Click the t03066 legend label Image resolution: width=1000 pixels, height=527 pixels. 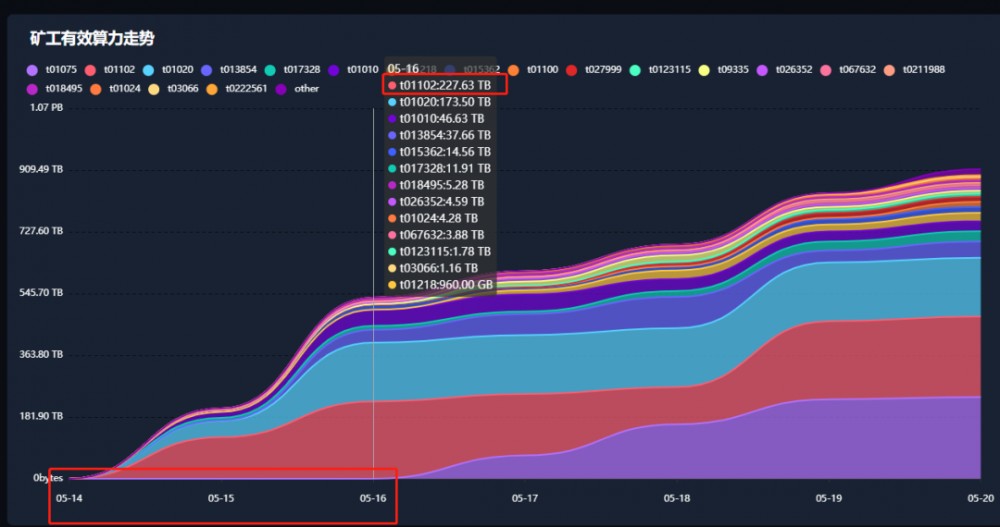[x=181, y=89]
